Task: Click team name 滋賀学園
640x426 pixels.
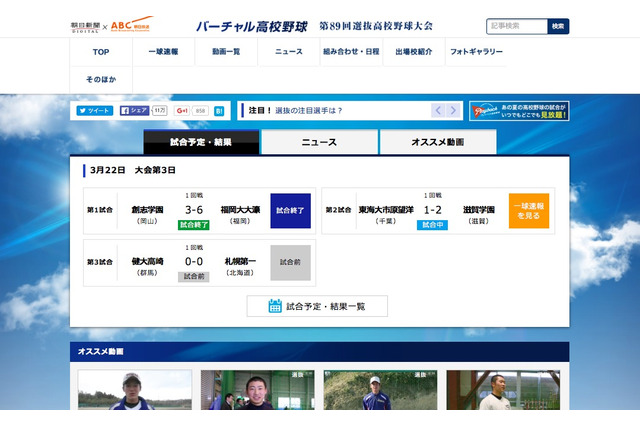Action: pyautogui.click(x=479, y=210)
